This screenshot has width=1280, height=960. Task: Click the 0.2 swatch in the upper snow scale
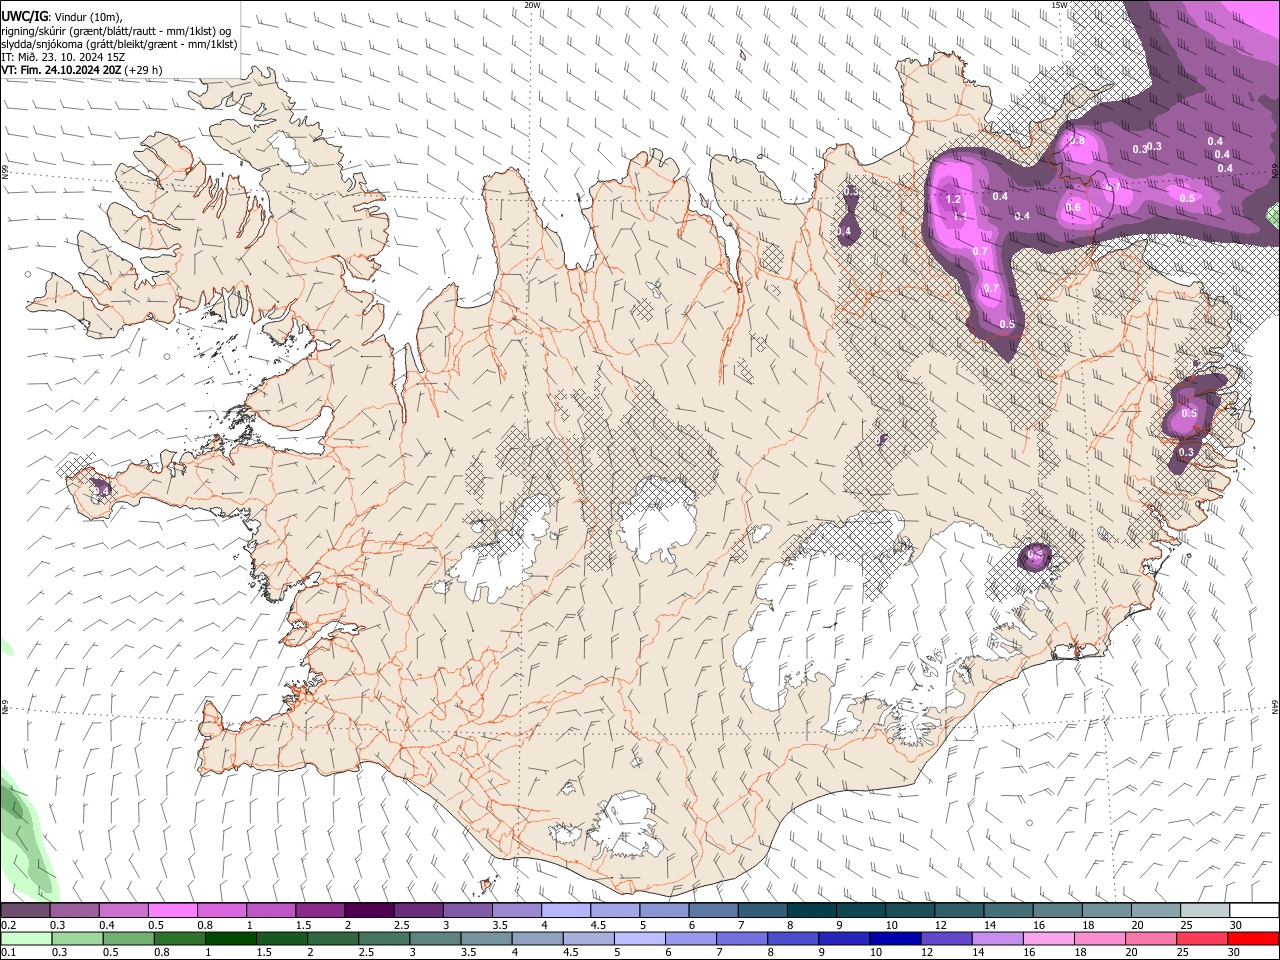click(x=25, y=910)
